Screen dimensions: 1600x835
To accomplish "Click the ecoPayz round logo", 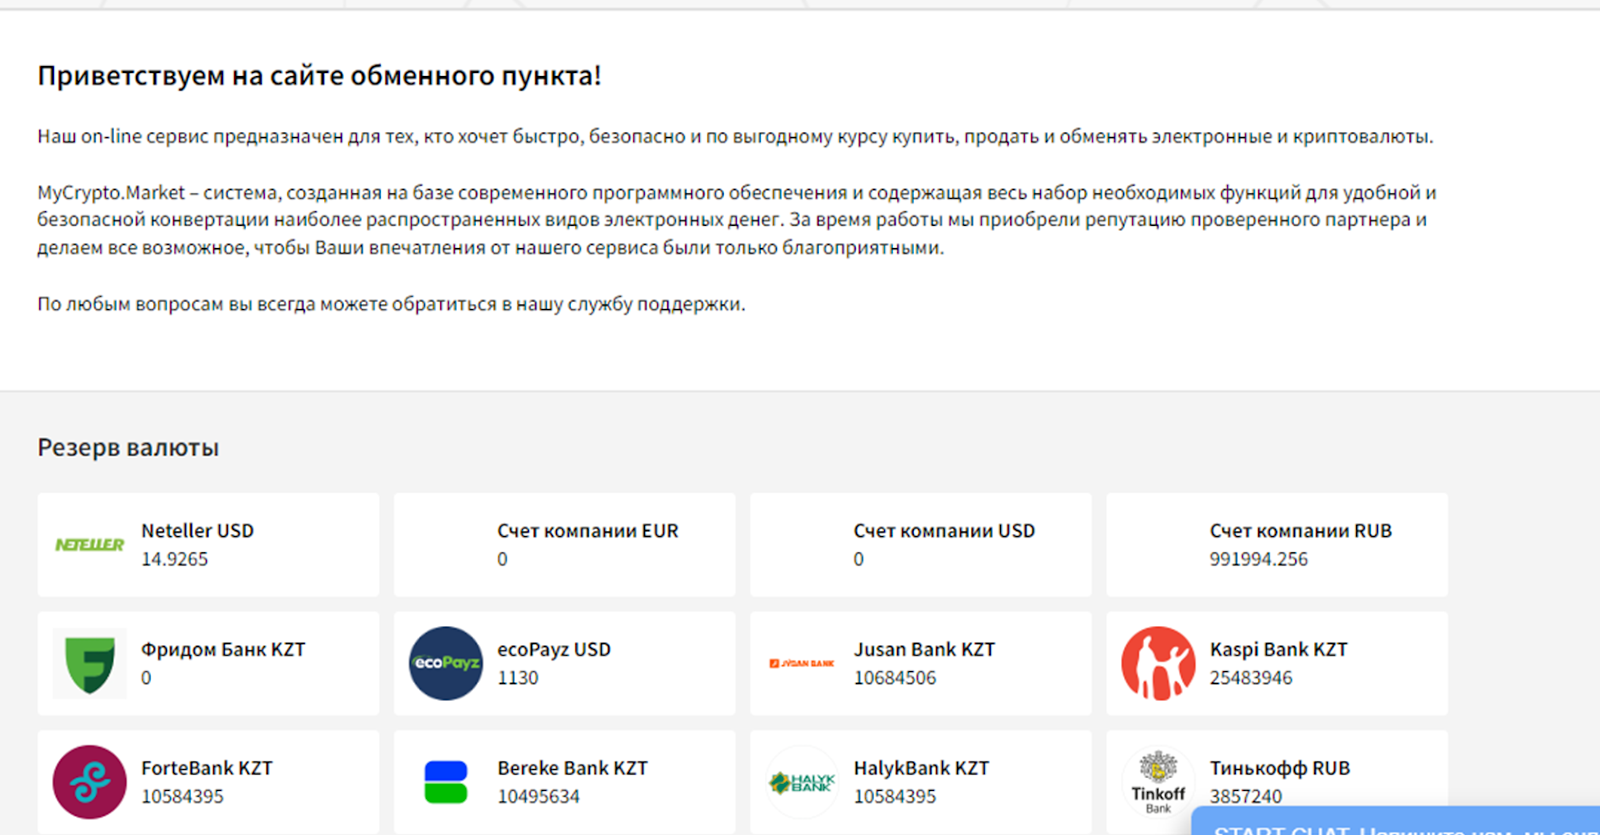I will (x=446, y=663).
